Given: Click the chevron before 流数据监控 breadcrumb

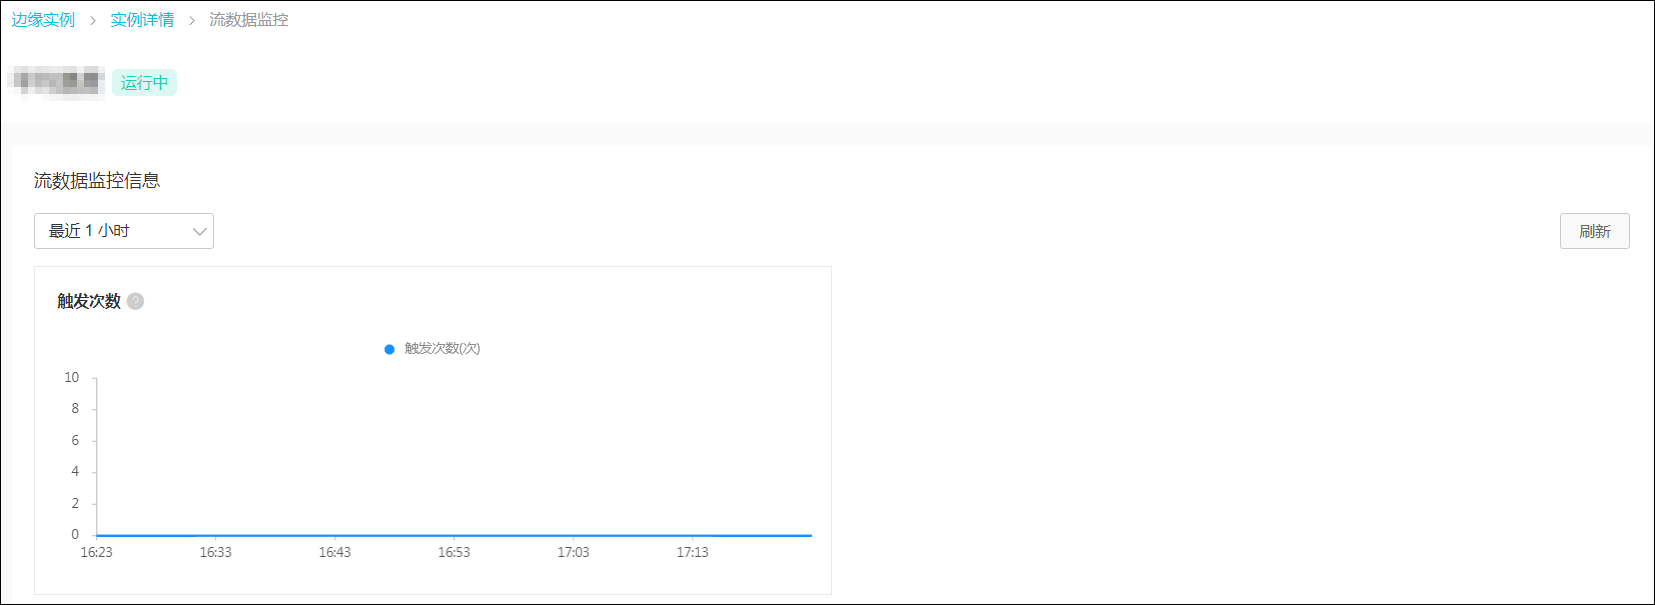Looking at the screenshot, I should [x=192, y=20].
